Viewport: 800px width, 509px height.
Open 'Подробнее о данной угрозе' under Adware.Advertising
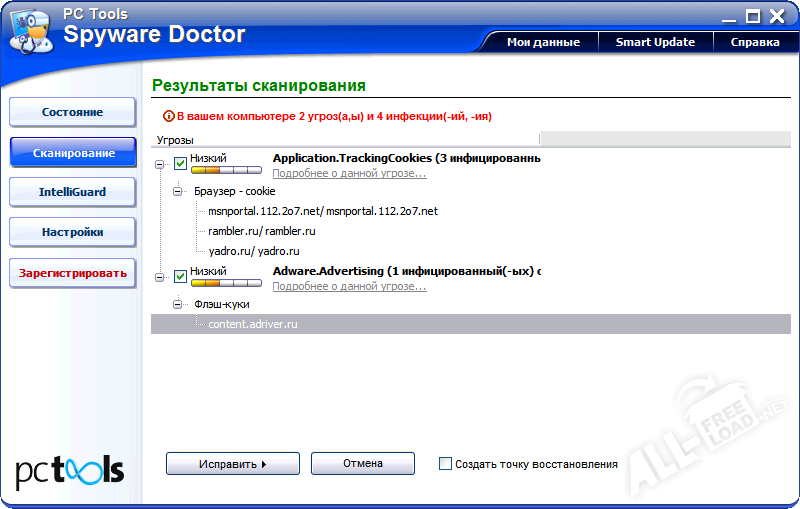point(349,287)
